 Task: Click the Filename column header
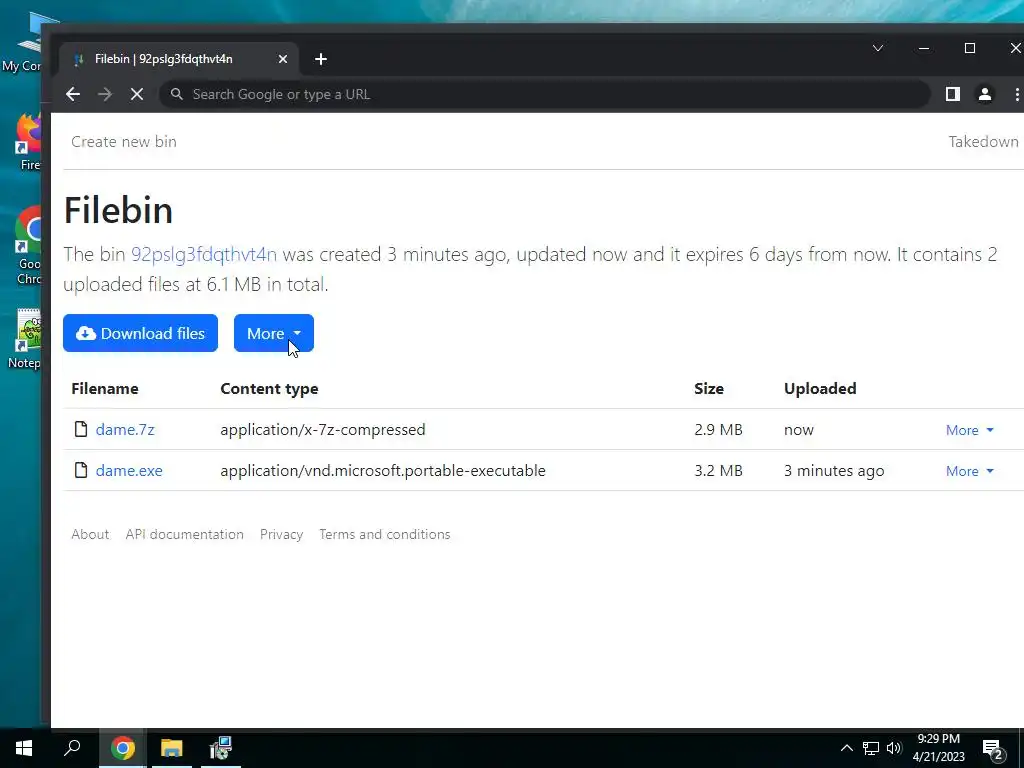(x=104, y=389)
